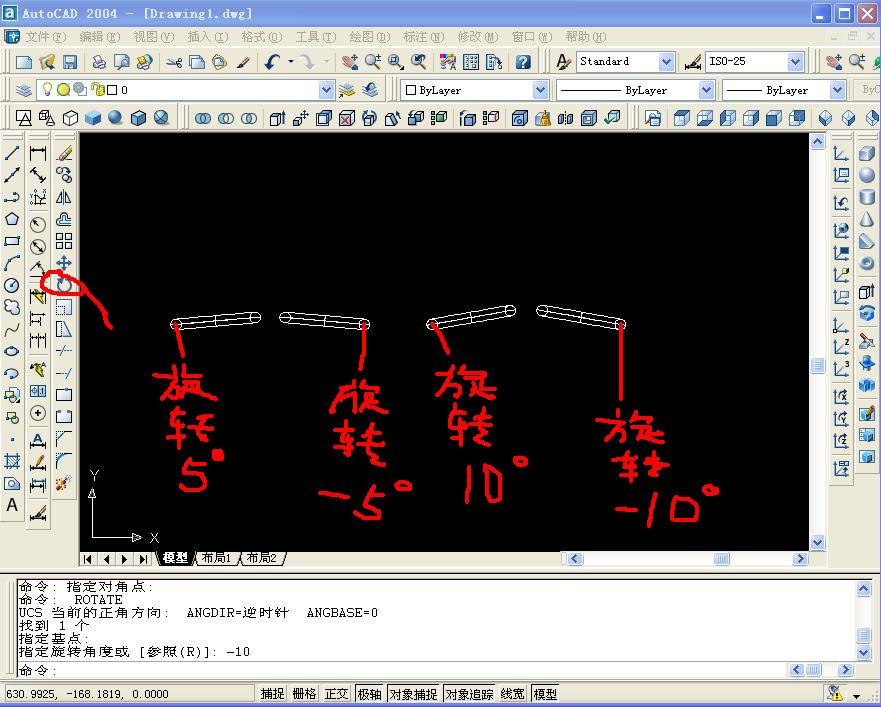Viewport: 881px width, 707px height.
Task: Select the Spline tool
Action: pos(12,329)
